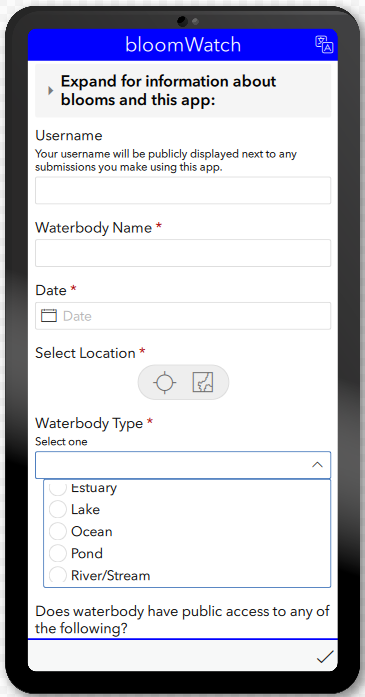Open the Date input field
Image resolution: width=365 pixels, height=697 pixels.
(183, 316)
